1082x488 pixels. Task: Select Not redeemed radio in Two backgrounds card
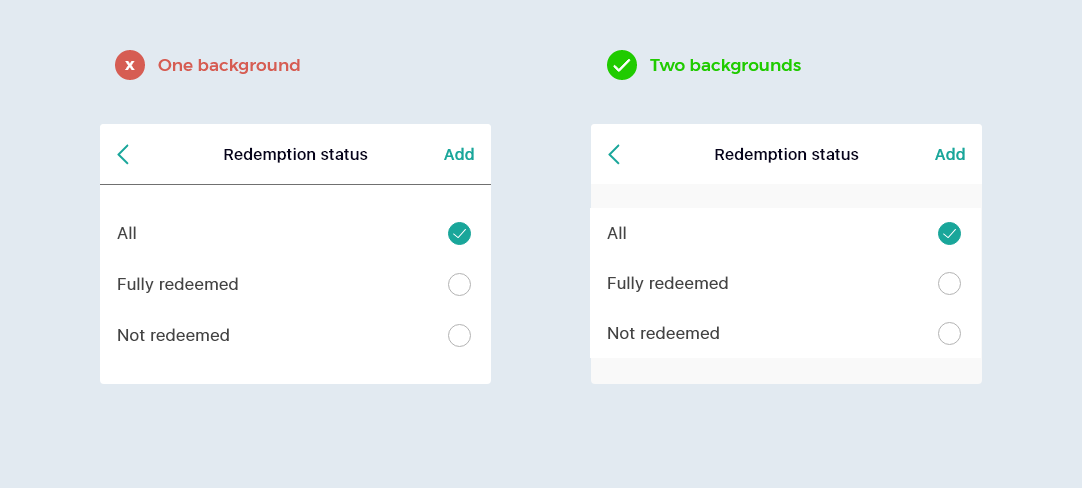pos(949,333)
